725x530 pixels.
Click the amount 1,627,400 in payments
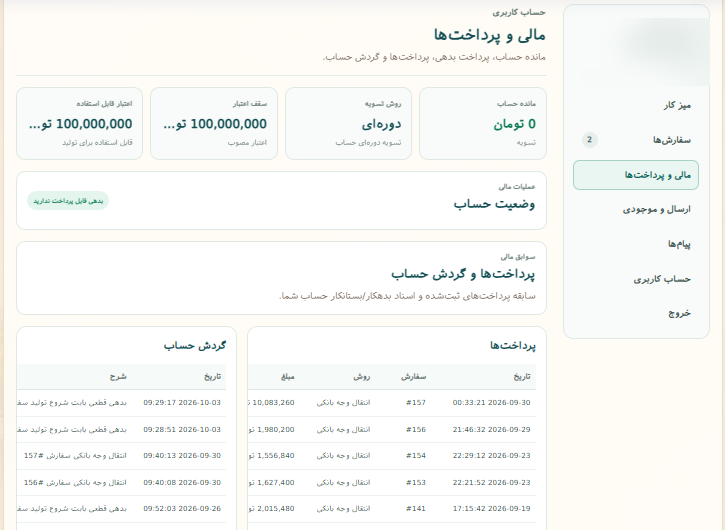point(276,482)
